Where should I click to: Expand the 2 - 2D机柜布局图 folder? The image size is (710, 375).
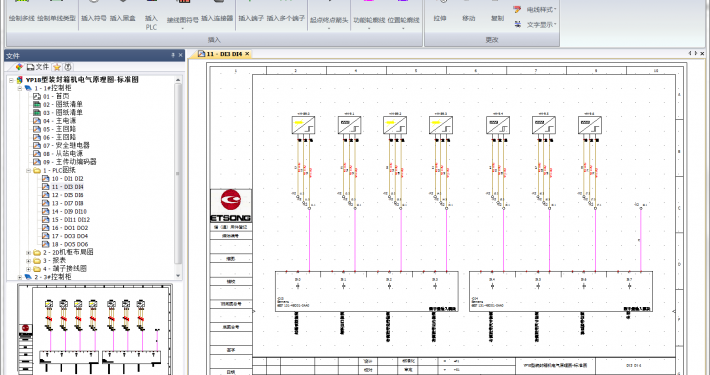[x=29, y=253]
